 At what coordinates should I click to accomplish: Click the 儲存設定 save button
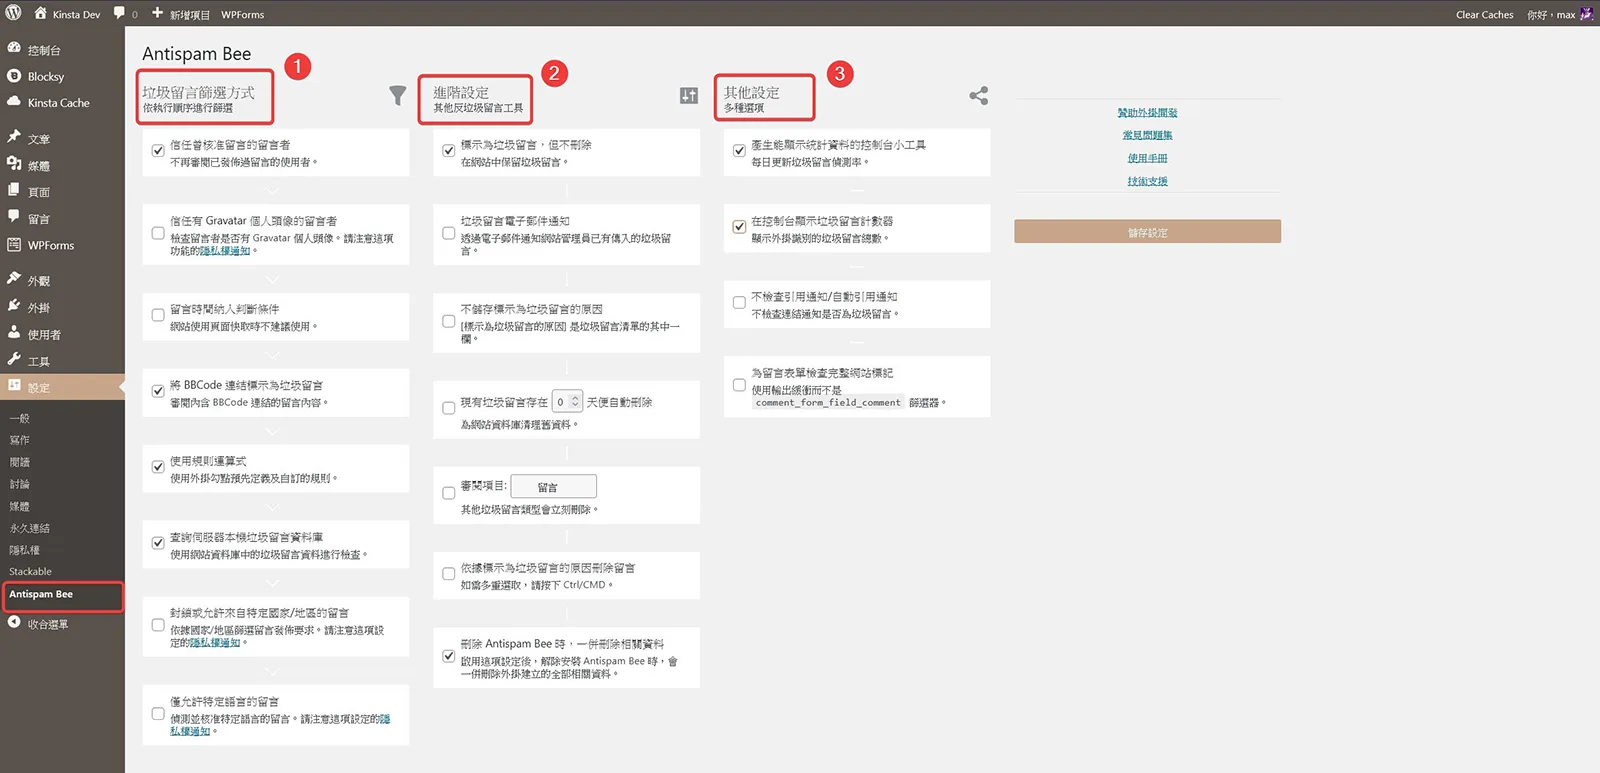click(x=1147, y=232)
